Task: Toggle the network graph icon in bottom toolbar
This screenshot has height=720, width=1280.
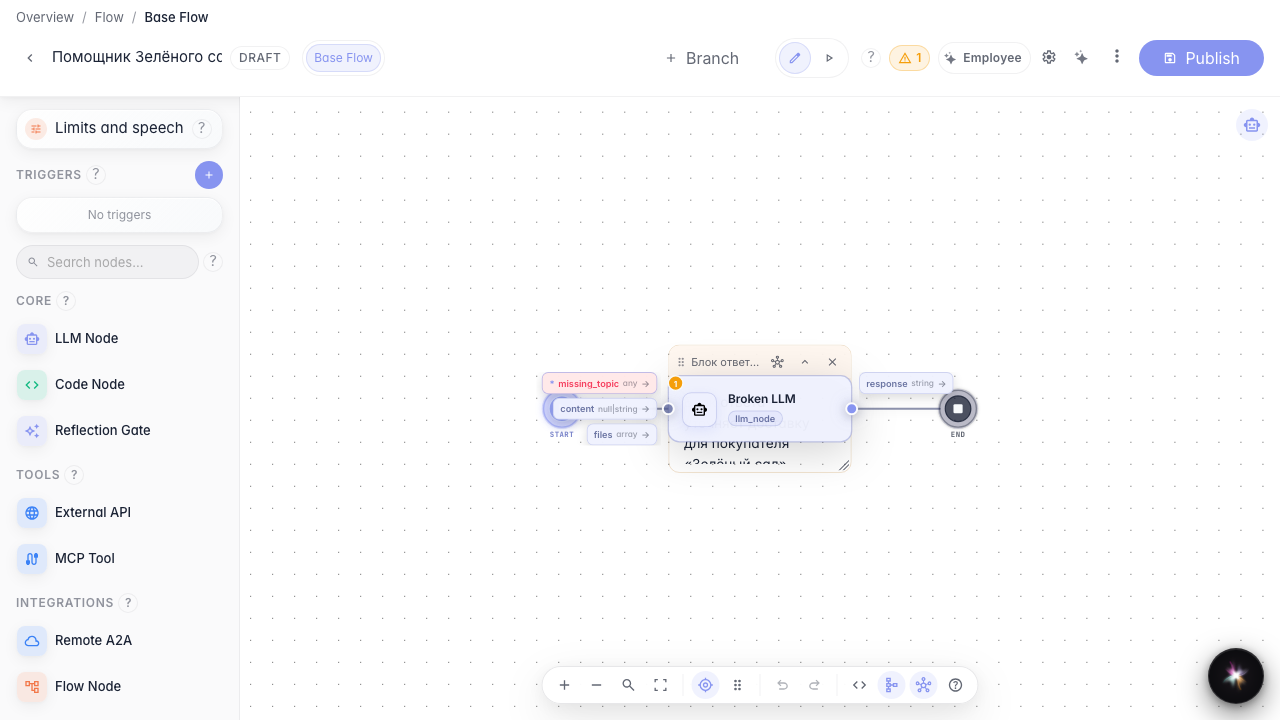Action: pos(923,685)
